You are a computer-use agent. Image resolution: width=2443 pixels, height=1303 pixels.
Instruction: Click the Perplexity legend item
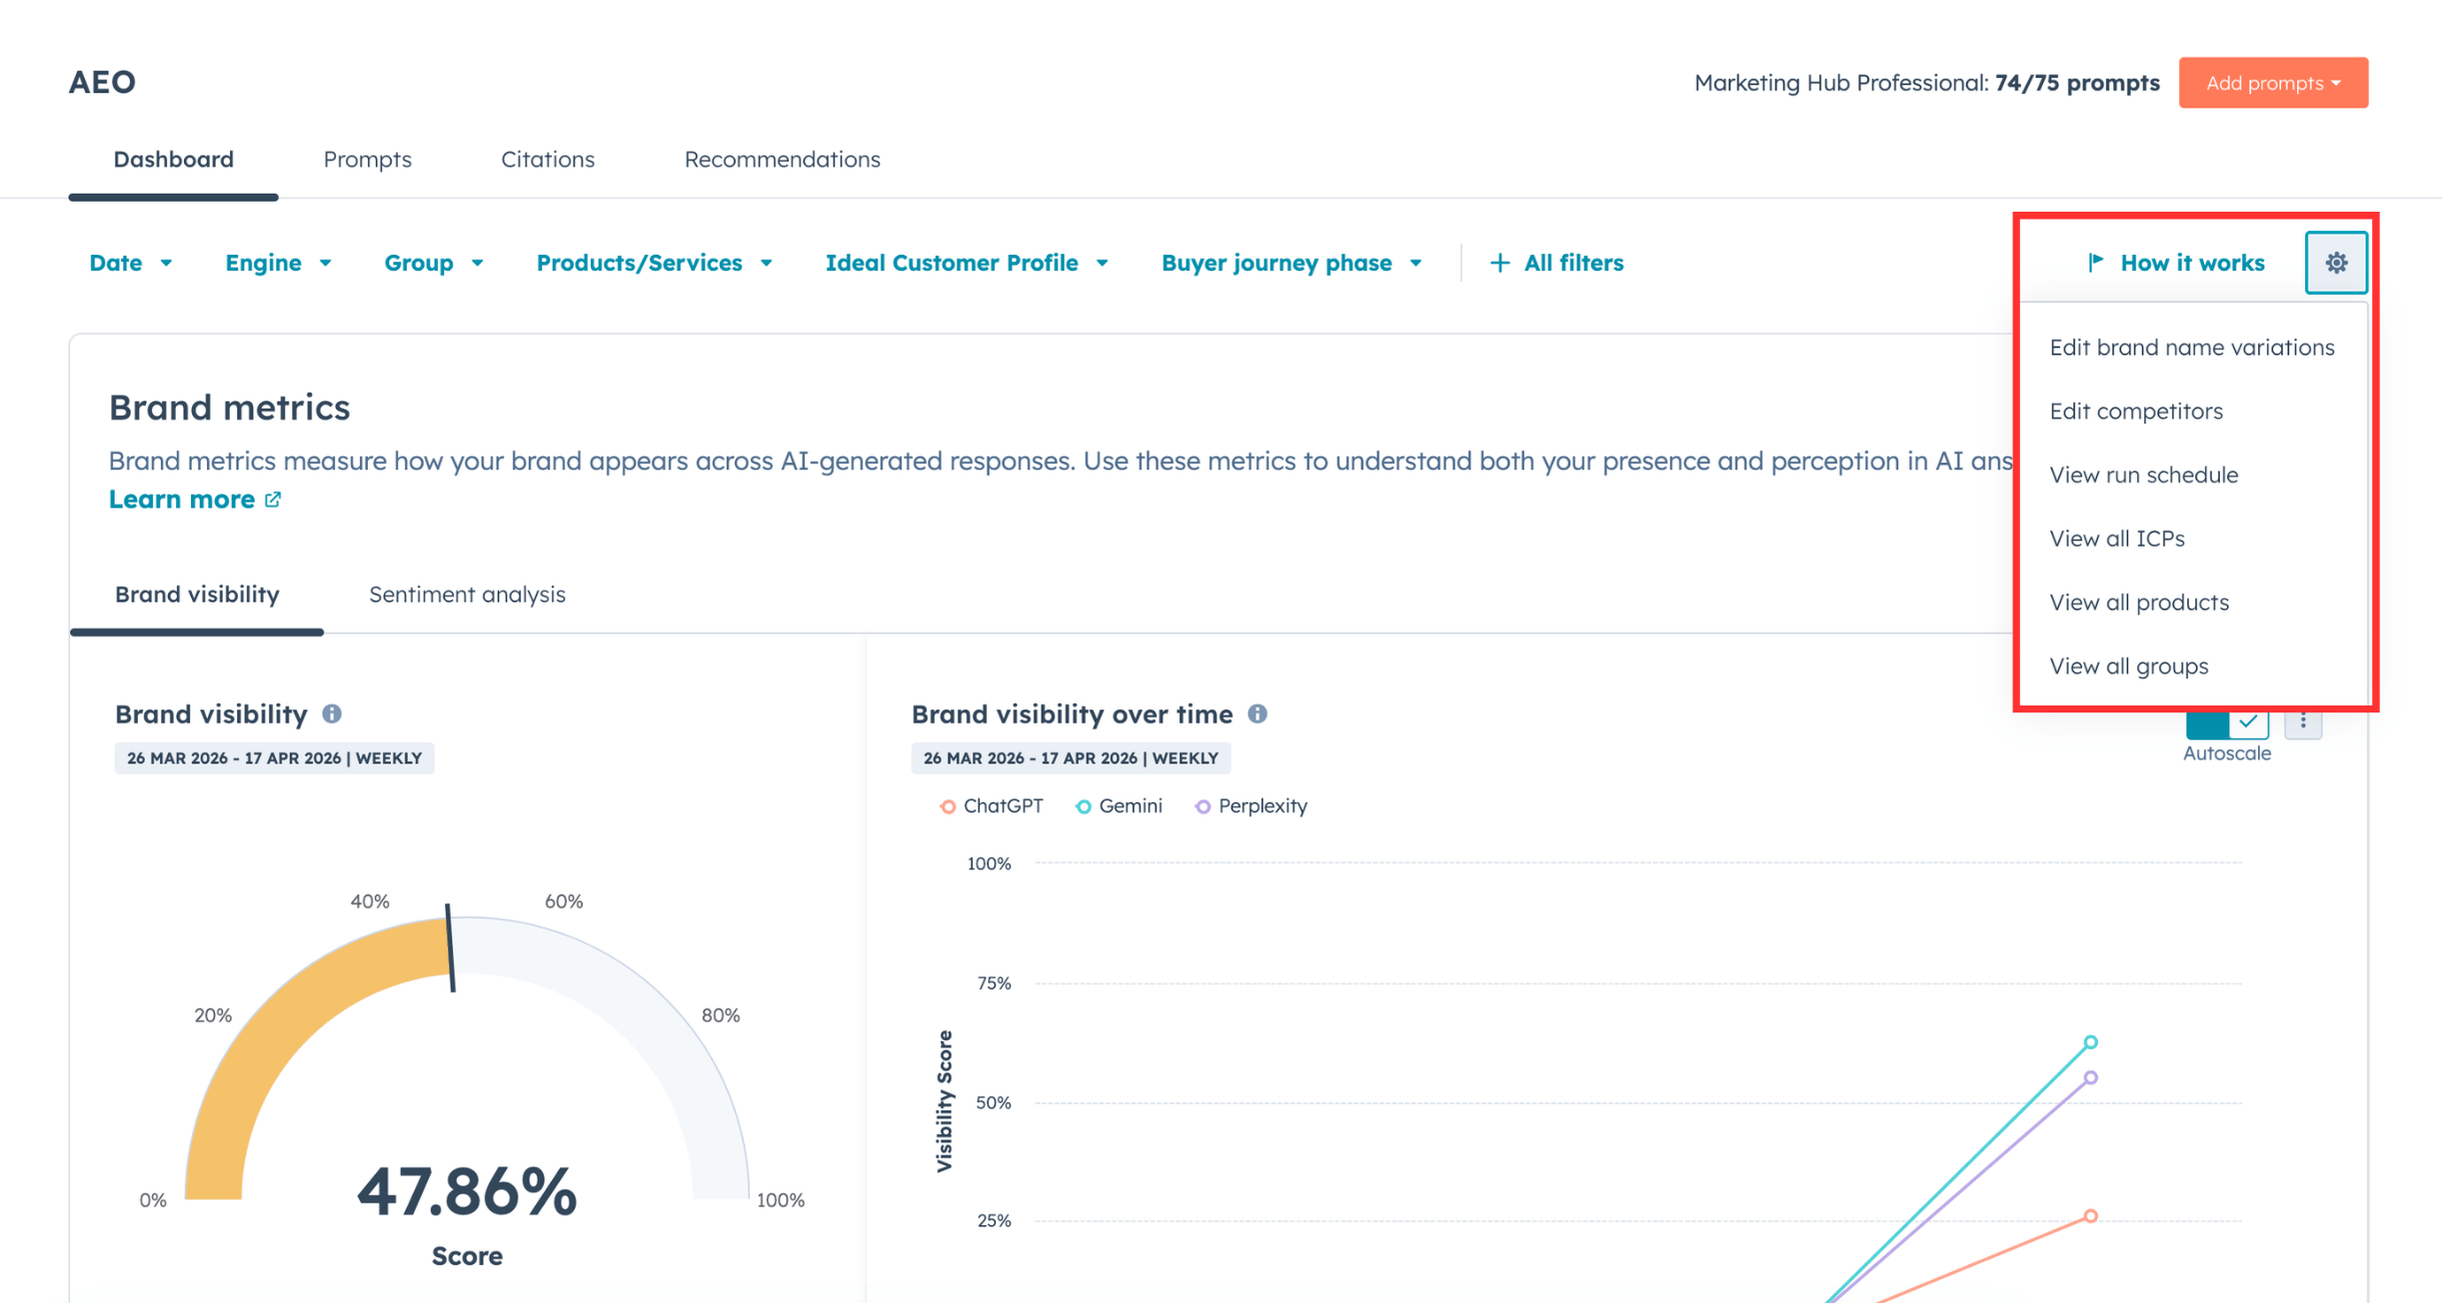pyautogui.click(x=1250, y=806)
